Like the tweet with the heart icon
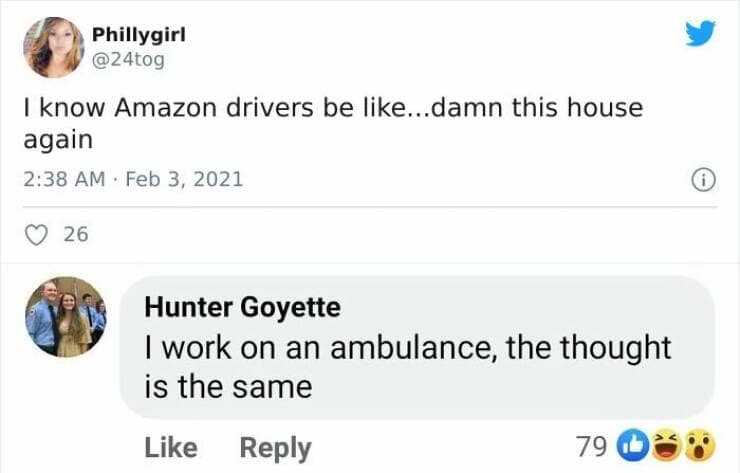The height and width of the screenshot is (473, 740). (37, 235)
